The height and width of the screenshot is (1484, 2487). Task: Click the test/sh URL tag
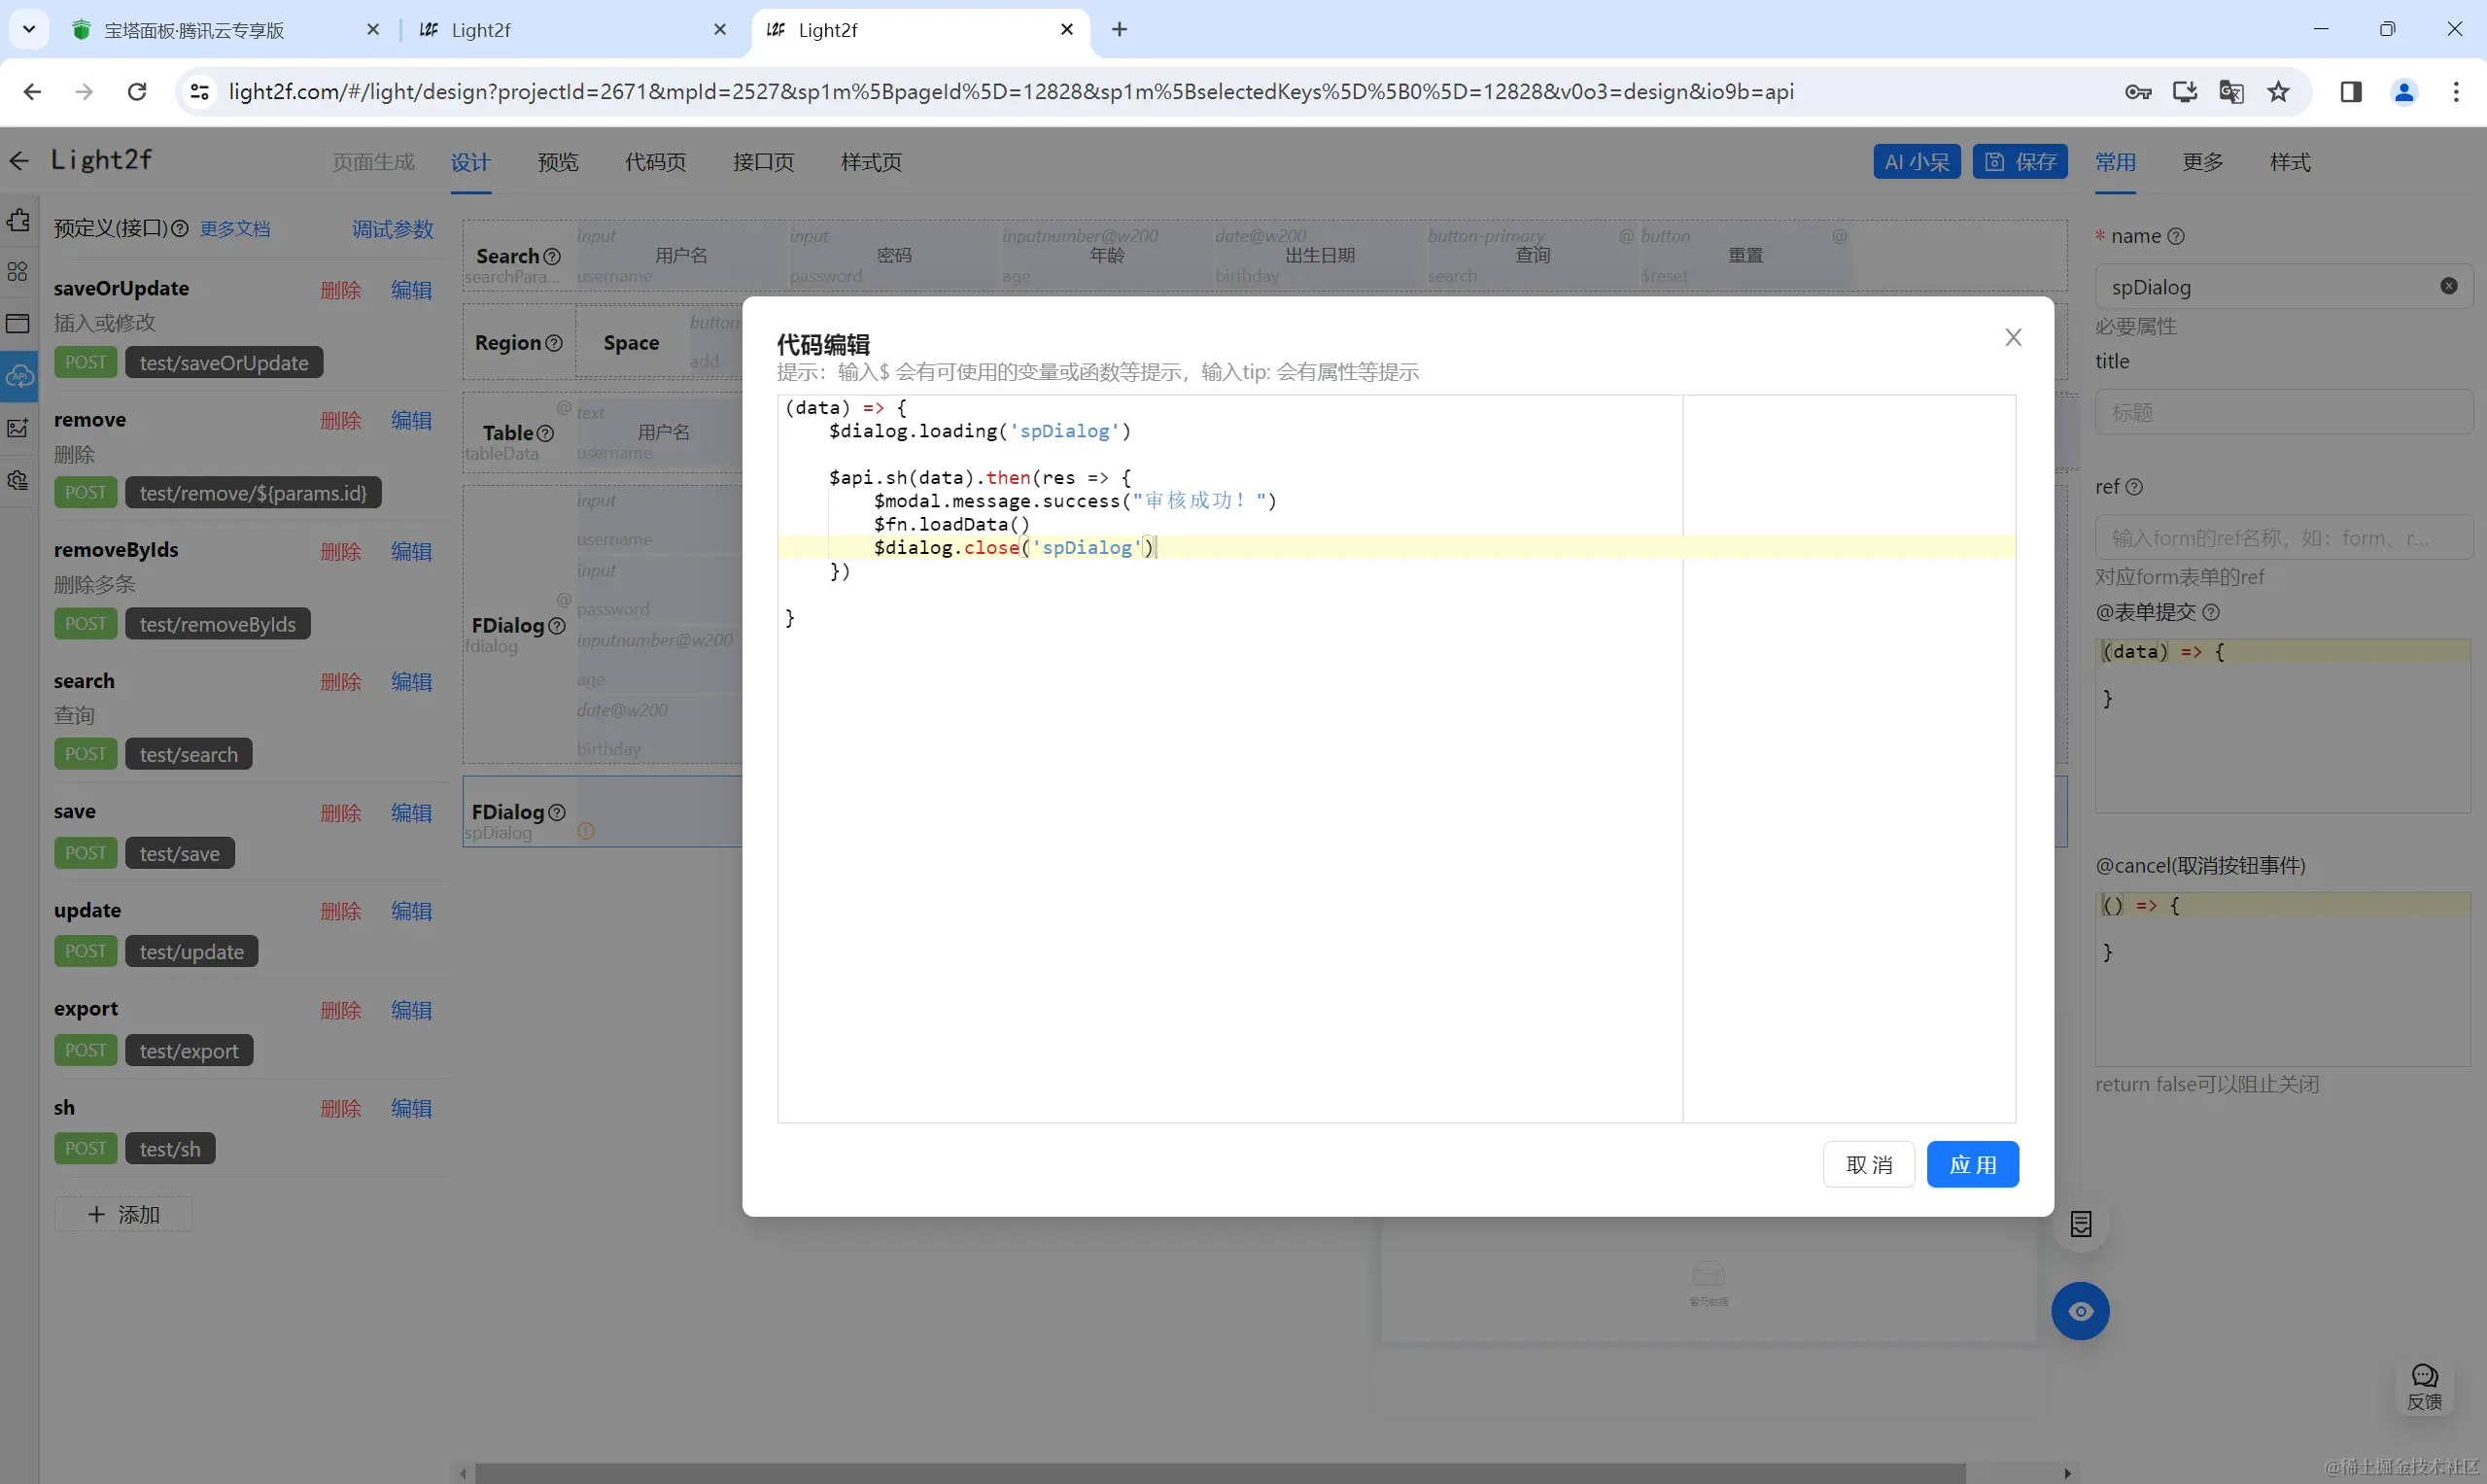pos(170,1149)
